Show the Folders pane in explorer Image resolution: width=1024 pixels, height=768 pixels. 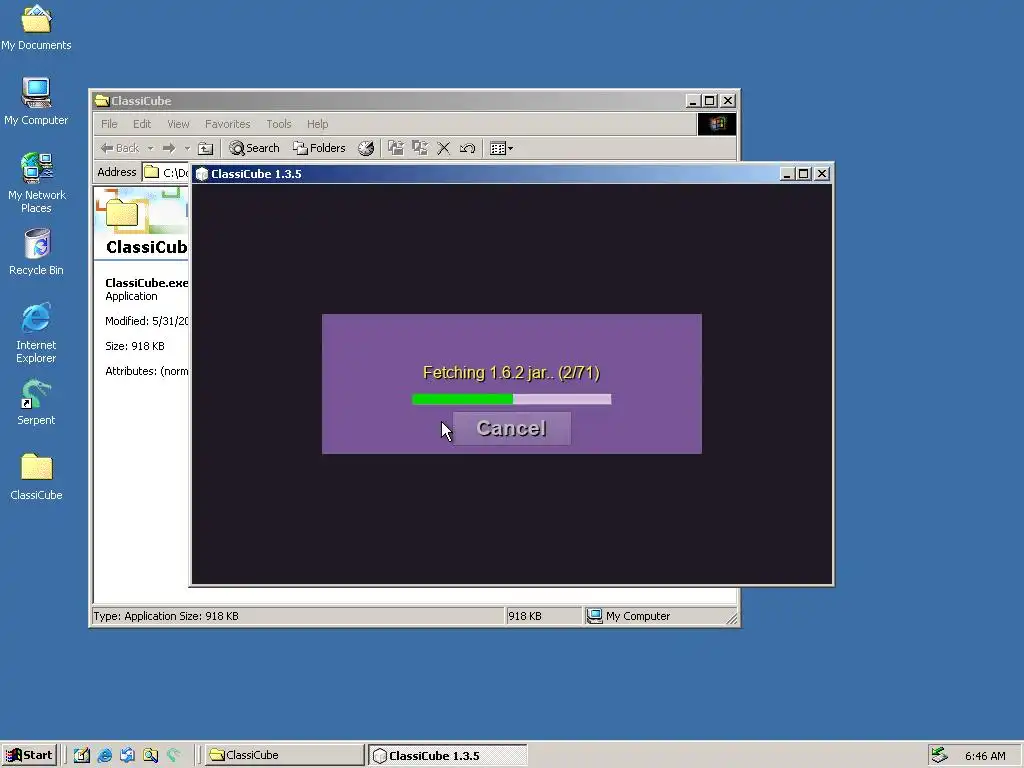(x=319, y=148)
